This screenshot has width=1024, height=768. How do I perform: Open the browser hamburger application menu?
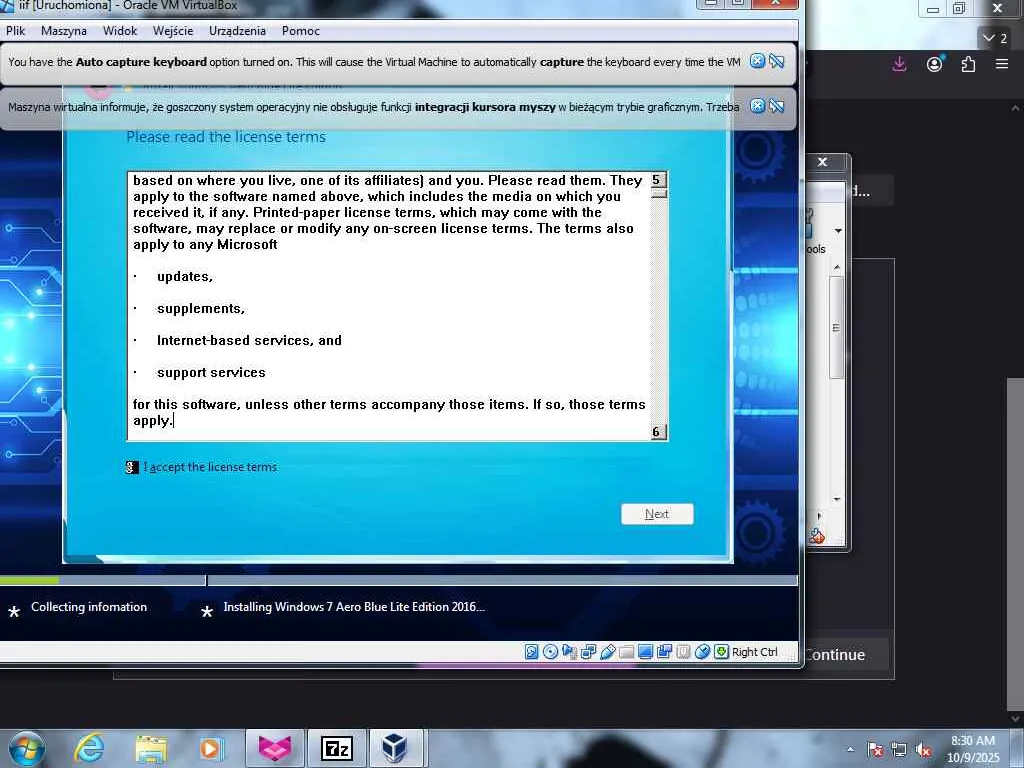point(1002,64)
